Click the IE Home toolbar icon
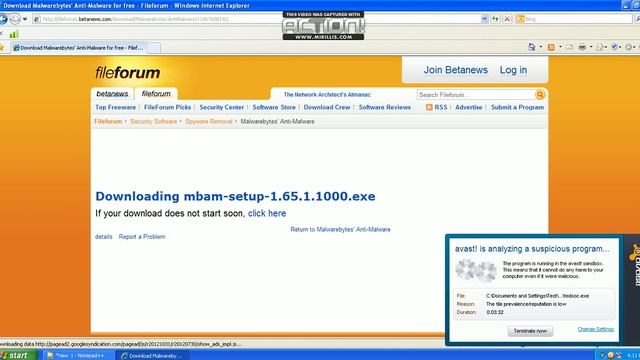Image resolution: width=640 pixels, height=360 pixels. pos(531,47)
